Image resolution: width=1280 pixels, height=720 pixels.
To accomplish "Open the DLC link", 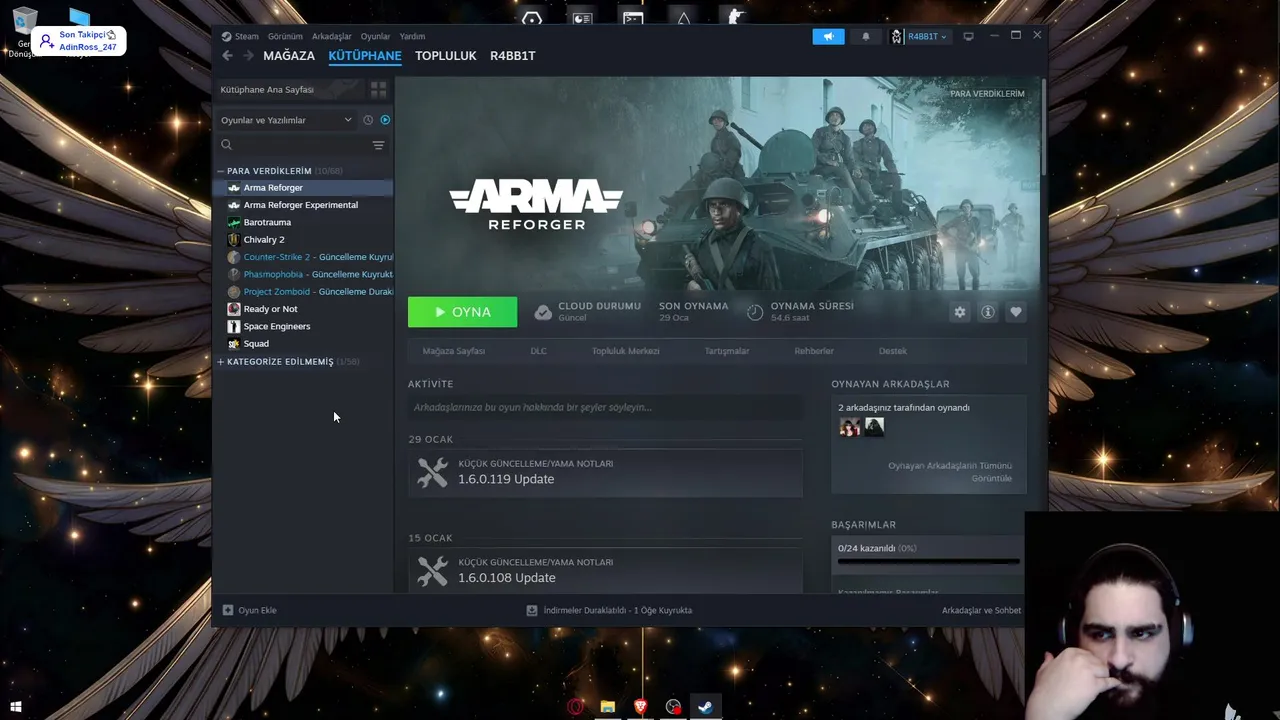I will click(x=538, y=351).
